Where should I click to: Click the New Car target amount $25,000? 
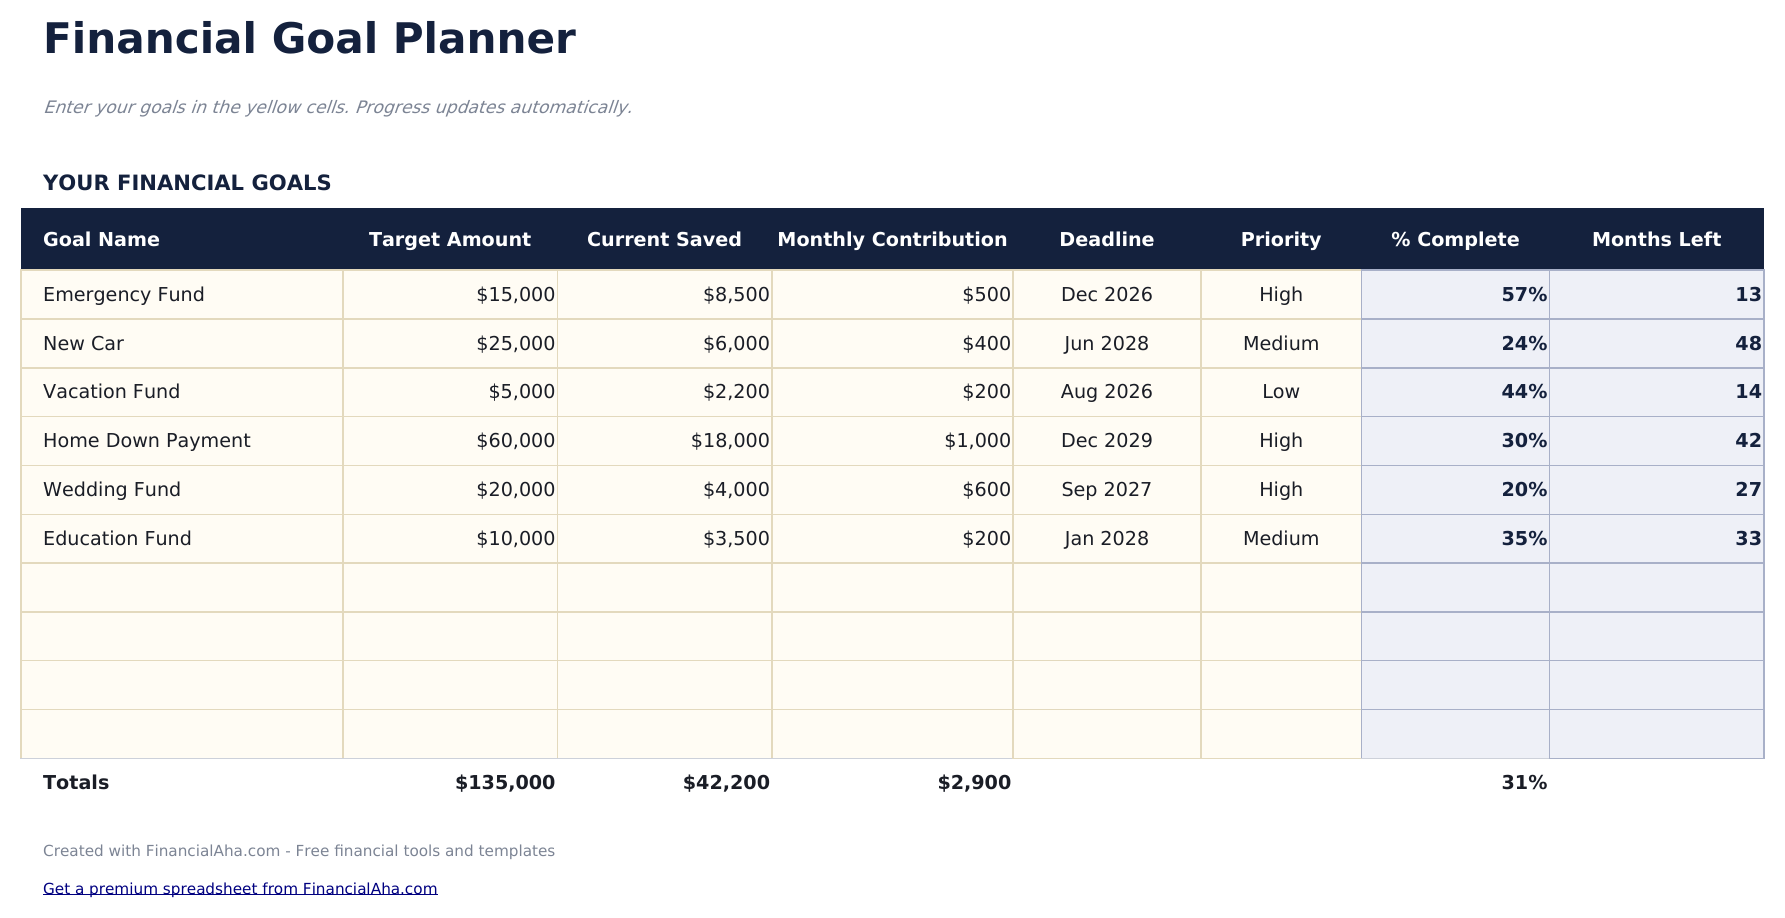[515, 344]
